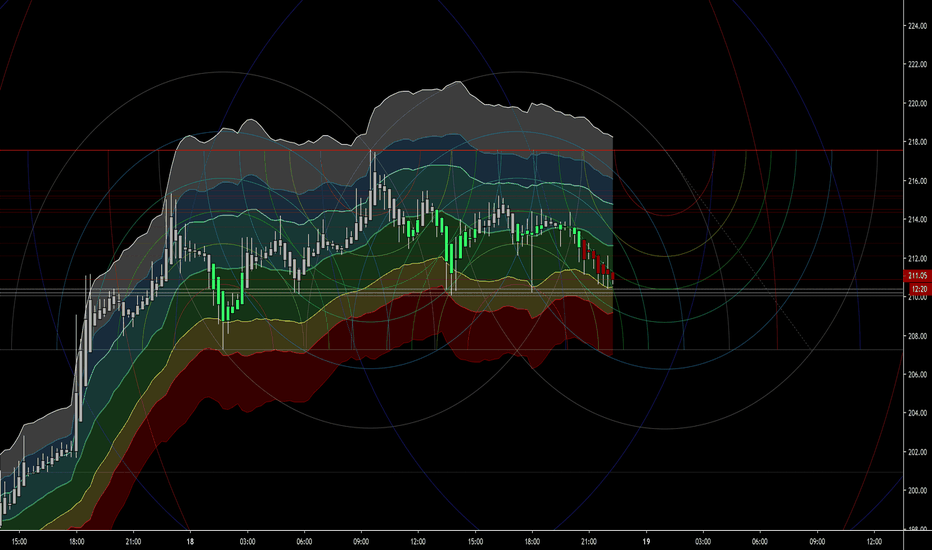Select the 03:00 time label of day 19
The height and width of the screenshot is (550, 932).
point(703,542)
